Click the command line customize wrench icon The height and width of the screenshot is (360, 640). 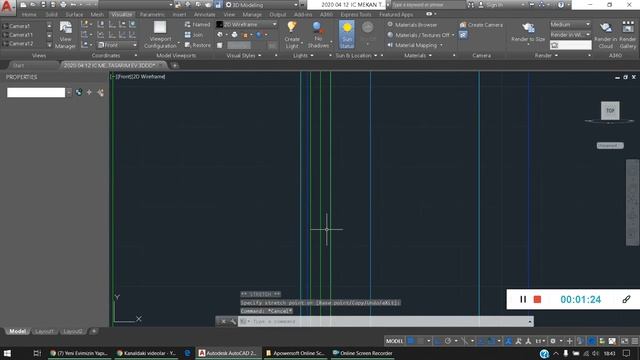[x=233, y=322]
